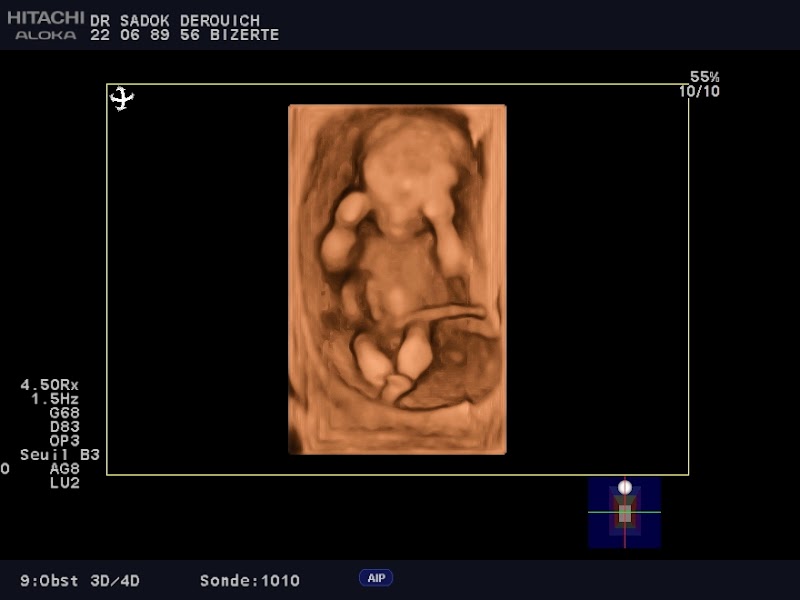The height and width of the screenshot is (600, 800).
Task: Select the 10/10 frame counter
Action: point(699,92)
